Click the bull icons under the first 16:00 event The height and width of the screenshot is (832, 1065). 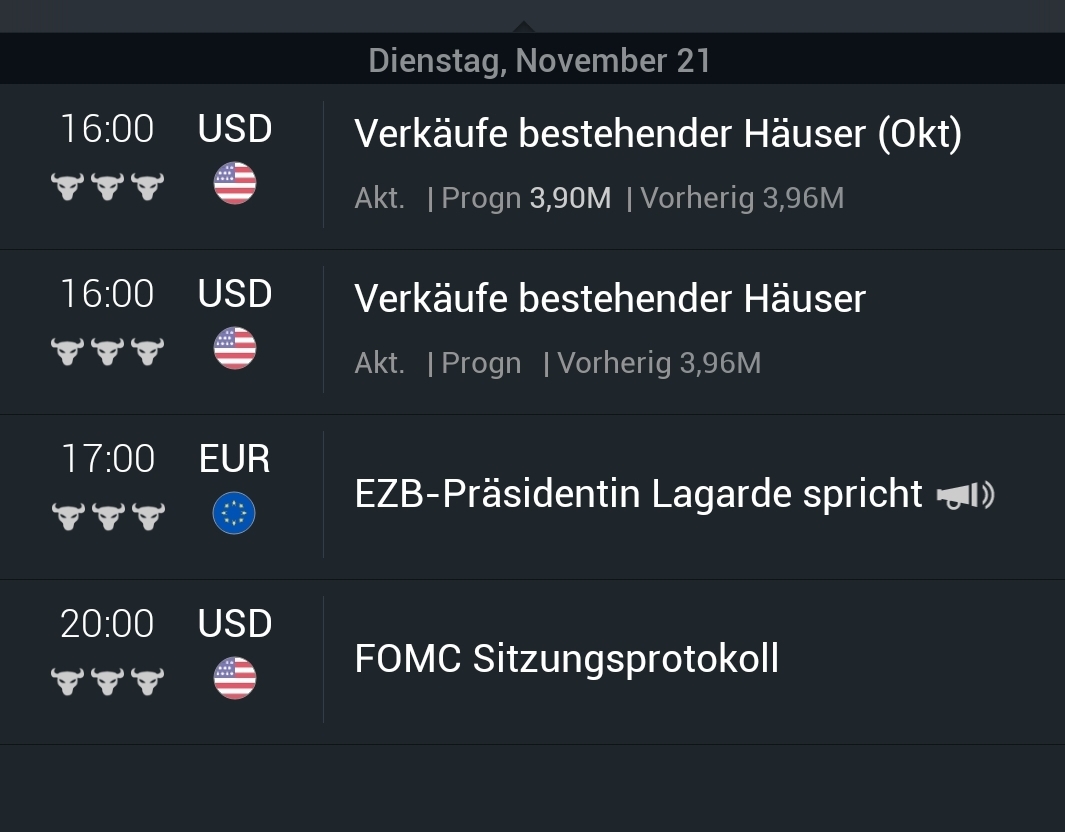click(107, 184)
